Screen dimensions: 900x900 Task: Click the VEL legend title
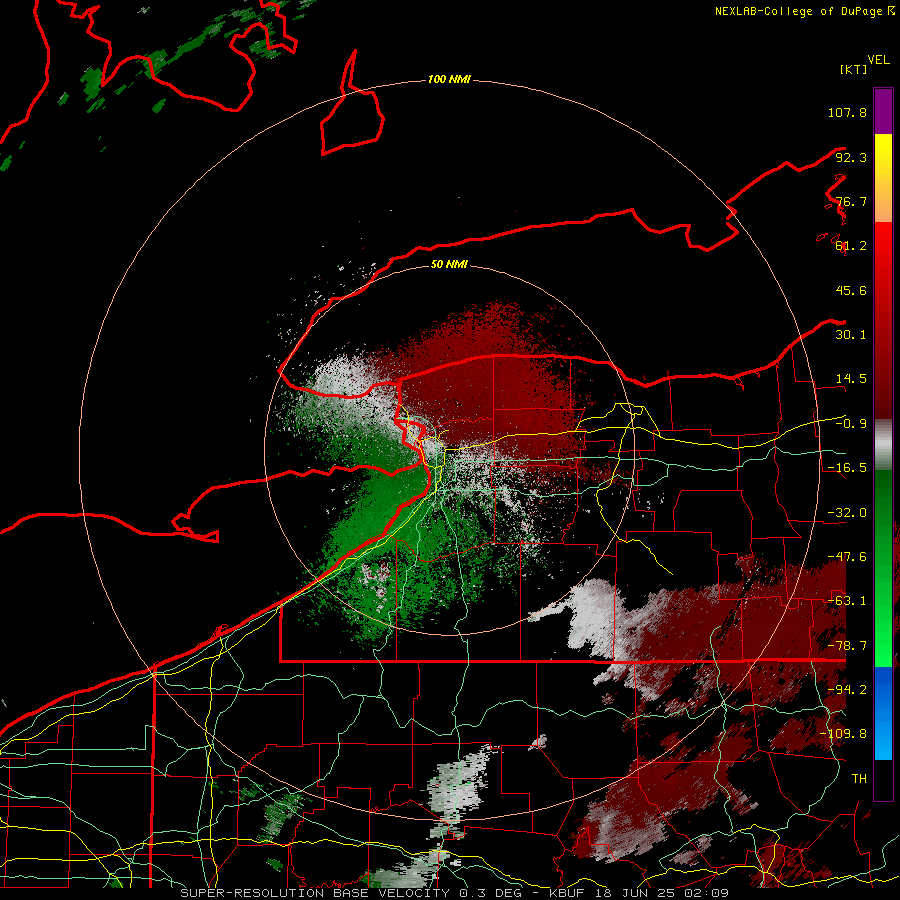[878, 60]
